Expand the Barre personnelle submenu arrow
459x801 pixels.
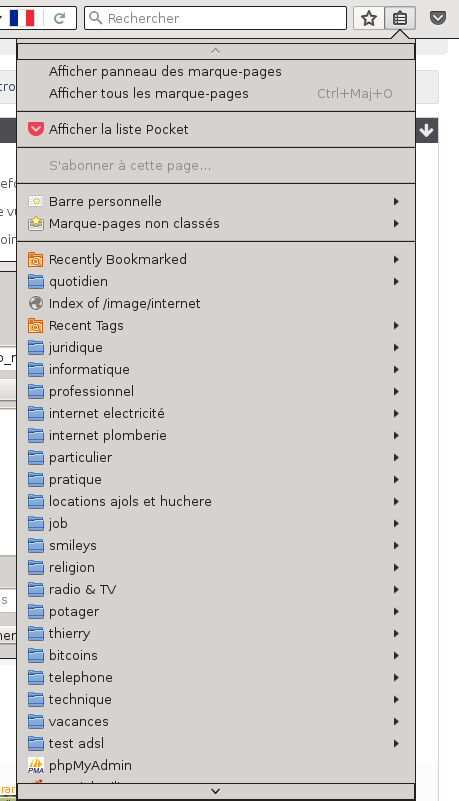click(x=396, y=202)
